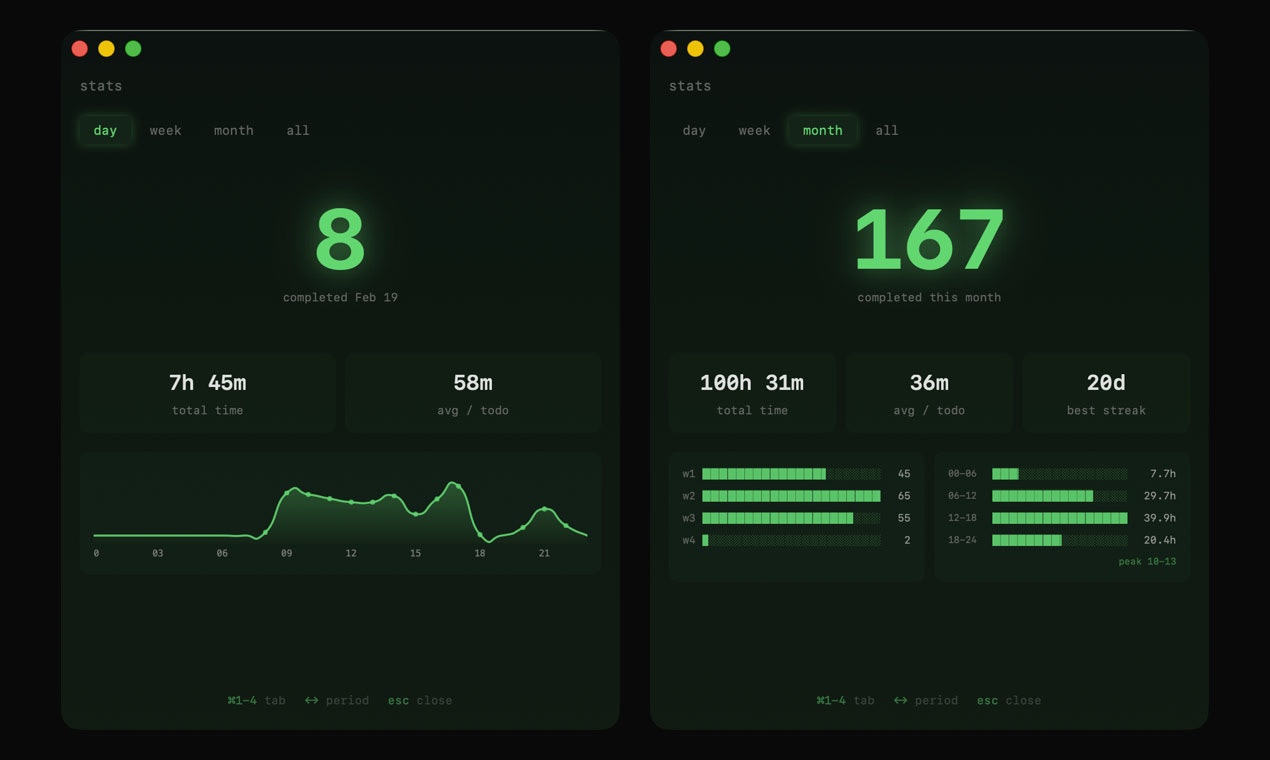Close the right stats window with red button
The height and width of the screenshot is (760, 1270).
click(x=669, y=48)
